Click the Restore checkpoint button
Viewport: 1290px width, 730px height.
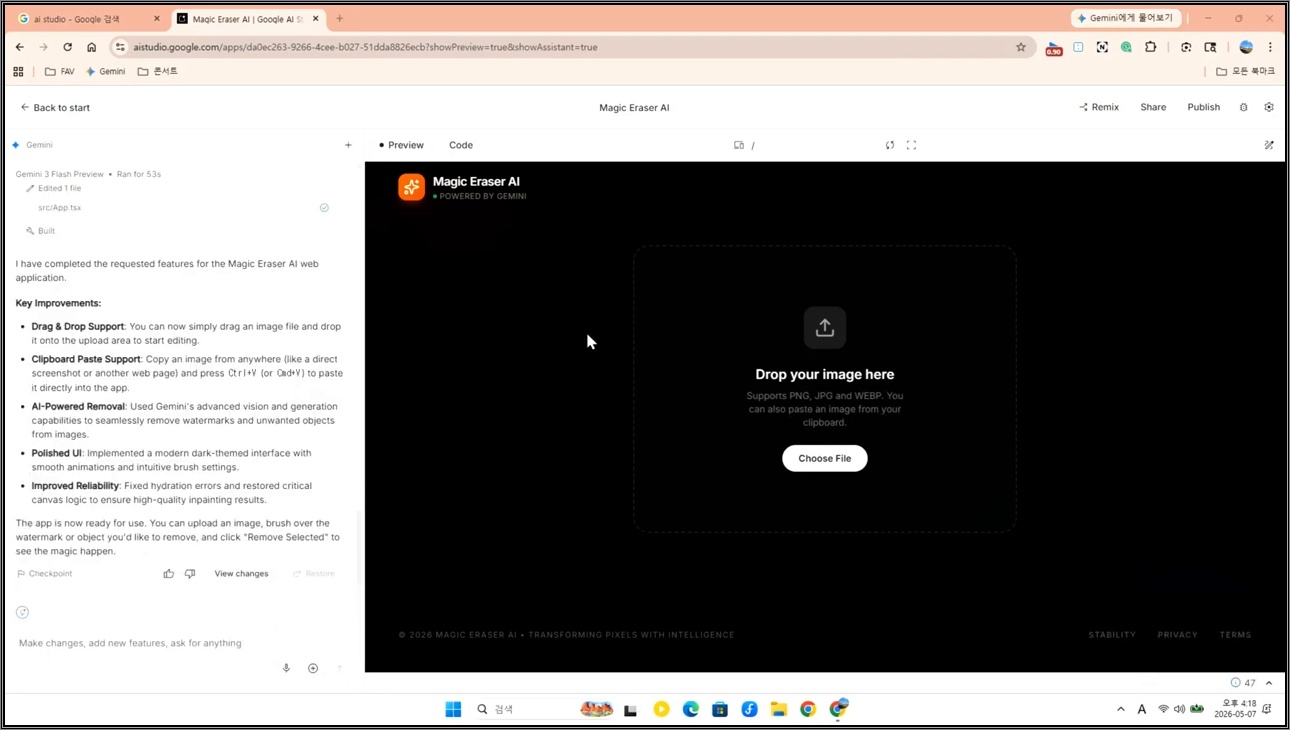[314, 574]
